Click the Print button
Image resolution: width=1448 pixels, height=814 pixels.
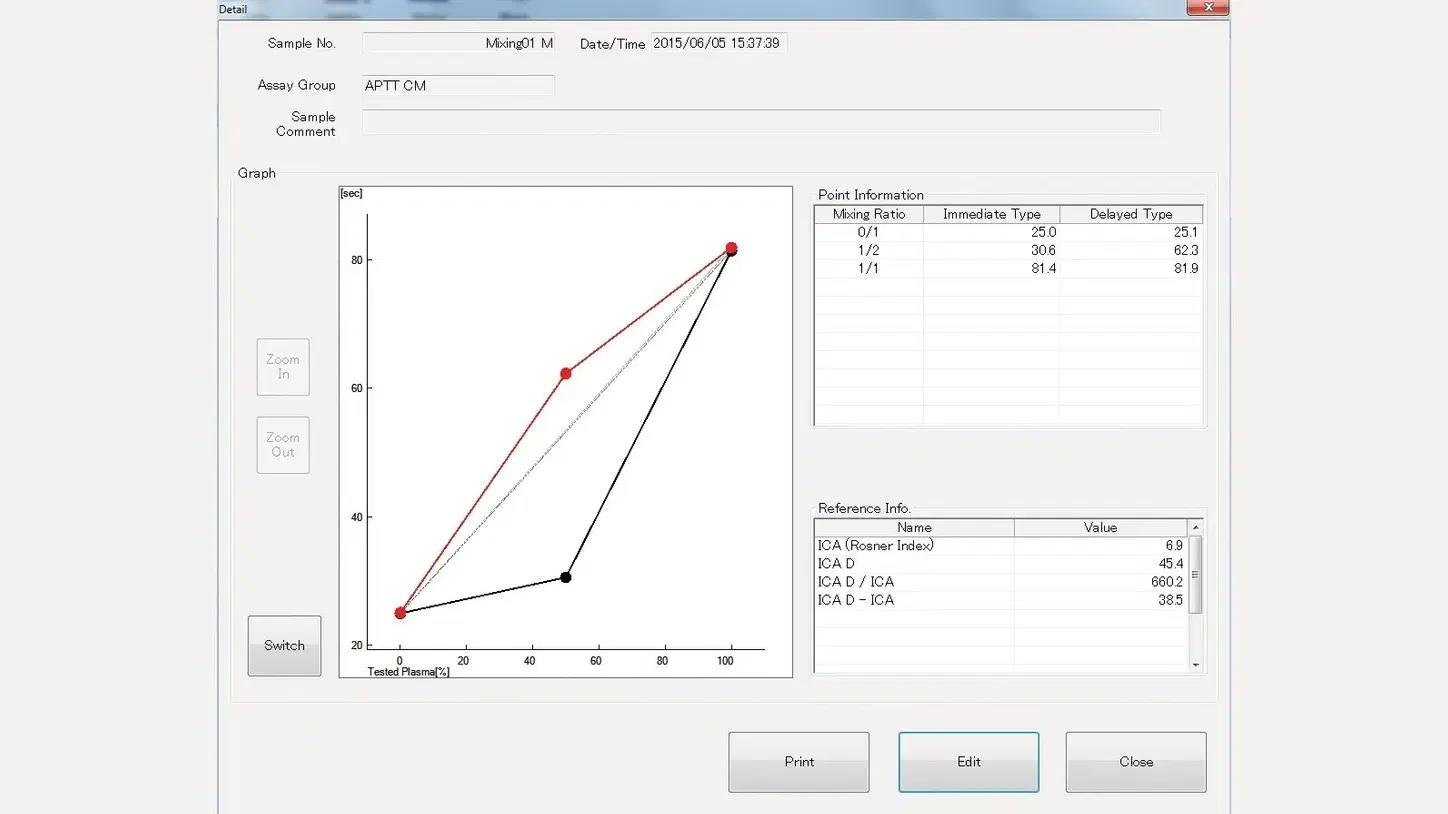pyautogui.click(x=798, y=762)
